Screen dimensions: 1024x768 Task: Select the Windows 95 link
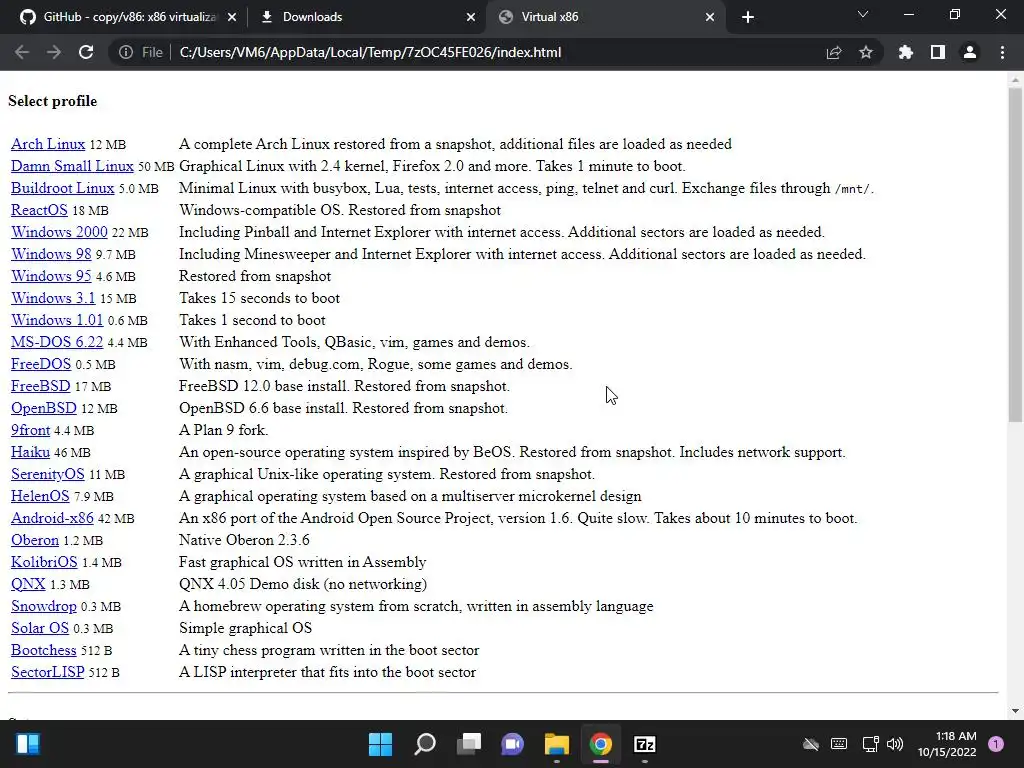(x=51, y=276)
